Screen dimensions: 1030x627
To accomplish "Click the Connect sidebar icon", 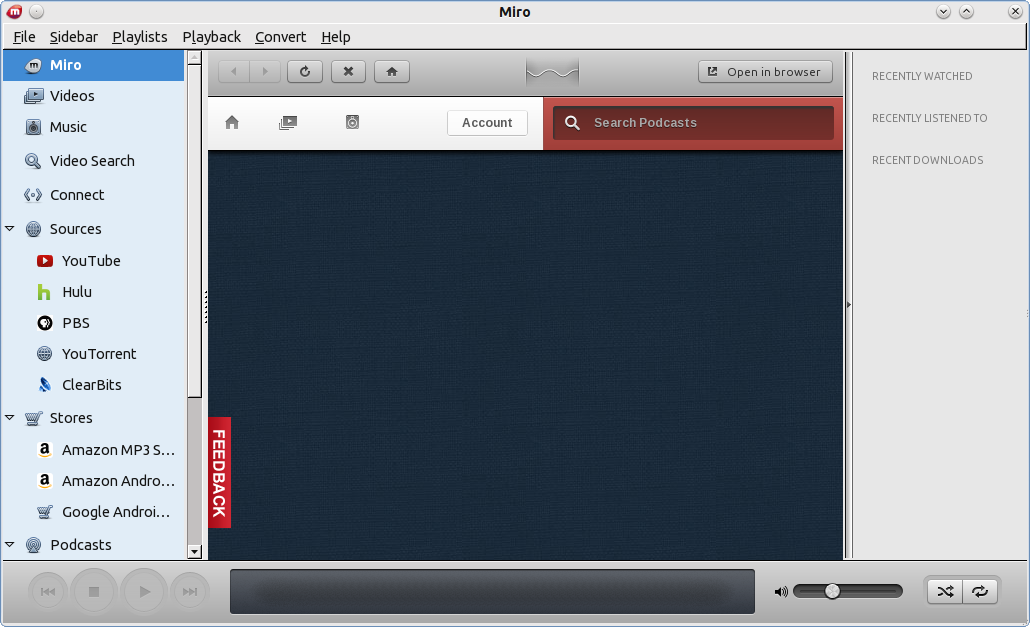I will 33,195.
